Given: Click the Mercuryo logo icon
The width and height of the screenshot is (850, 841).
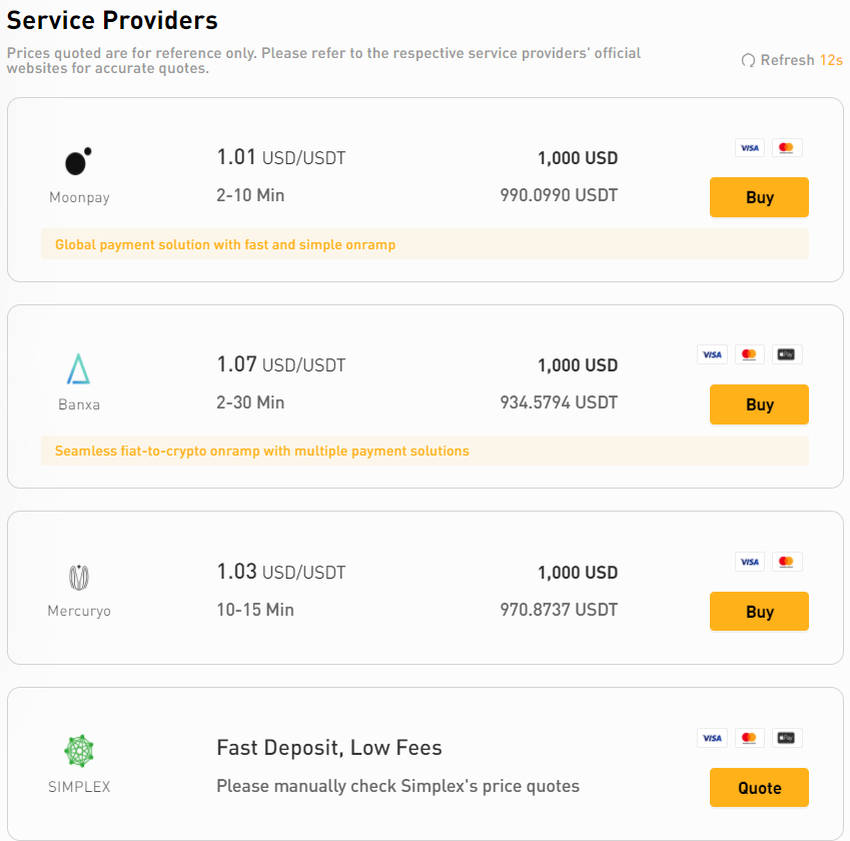Looking at the screenshot, I should (79, 577).
